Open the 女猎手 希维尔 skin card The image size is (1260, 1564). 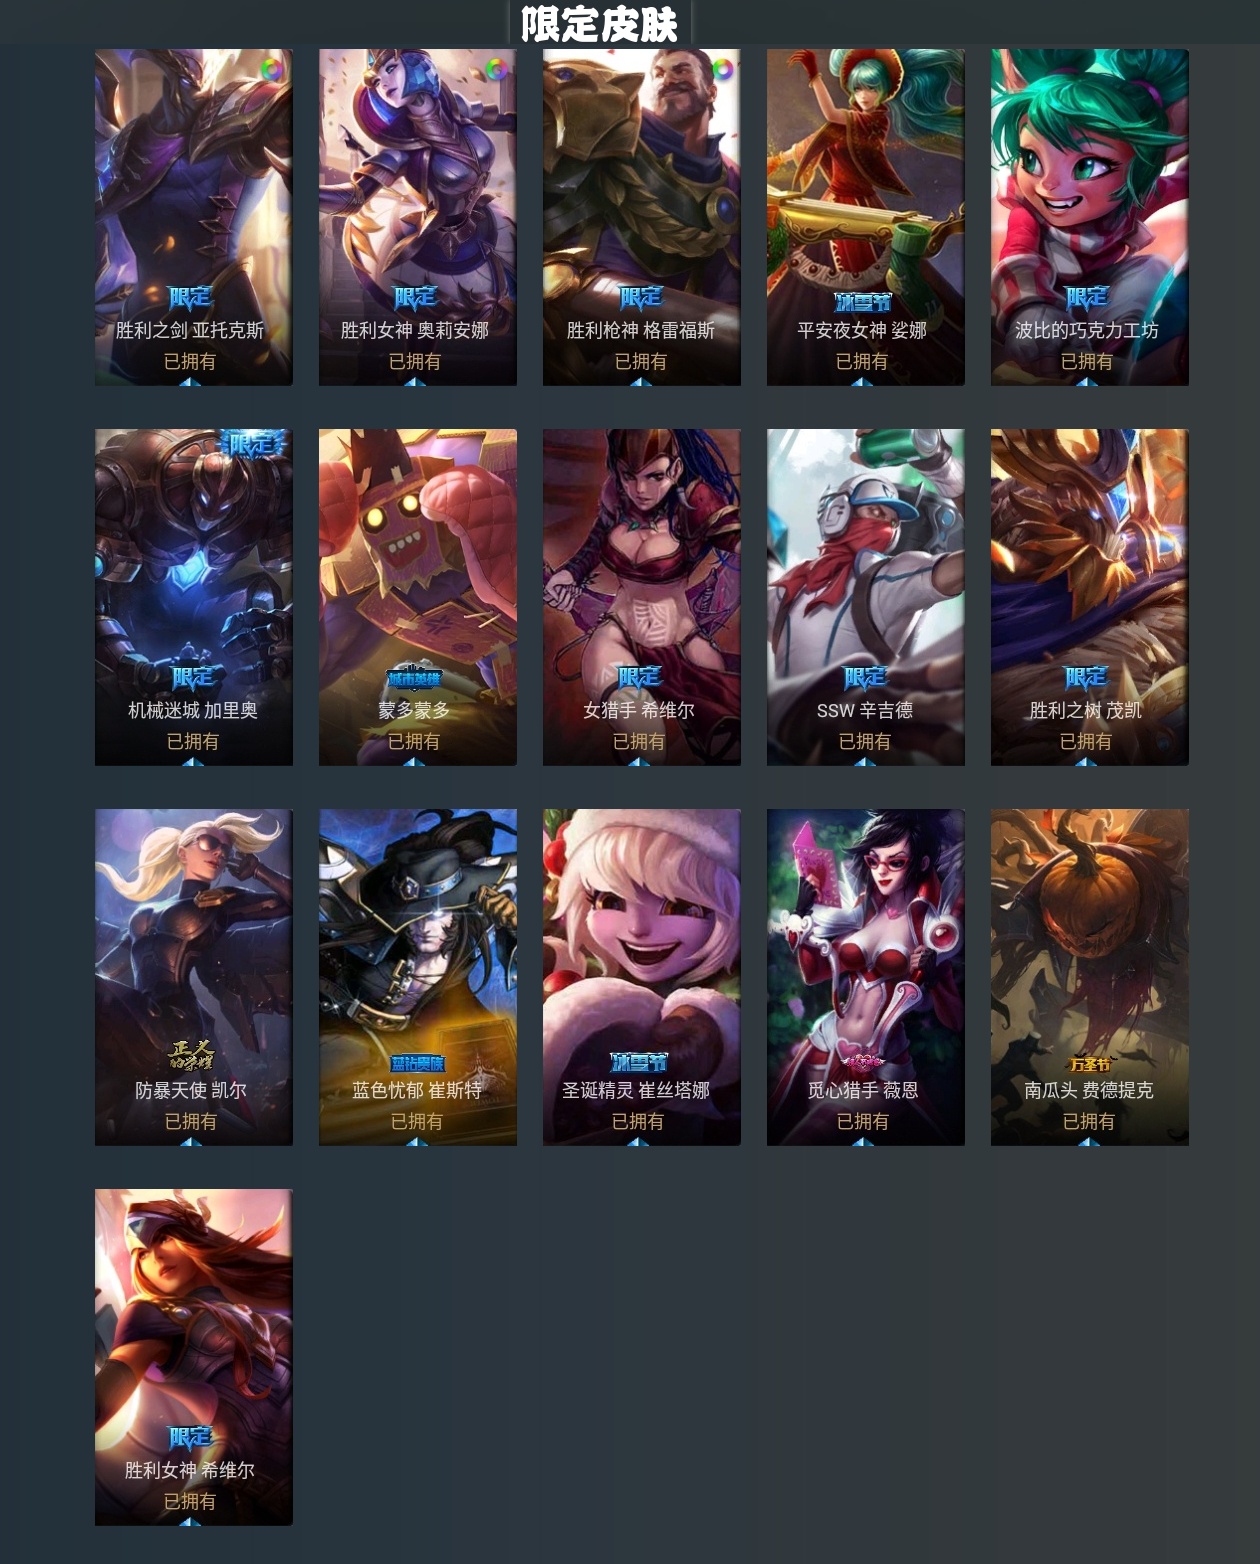point(642,597)
